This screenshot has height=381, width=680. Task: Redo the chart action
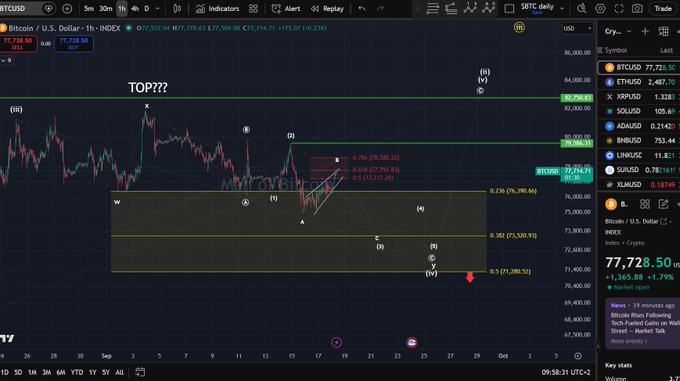point(380,8)
